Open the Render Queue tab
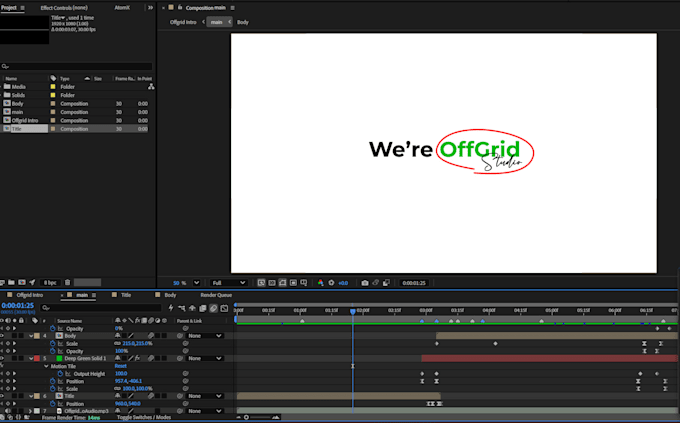The image size is (680, 423). [216, 295]
